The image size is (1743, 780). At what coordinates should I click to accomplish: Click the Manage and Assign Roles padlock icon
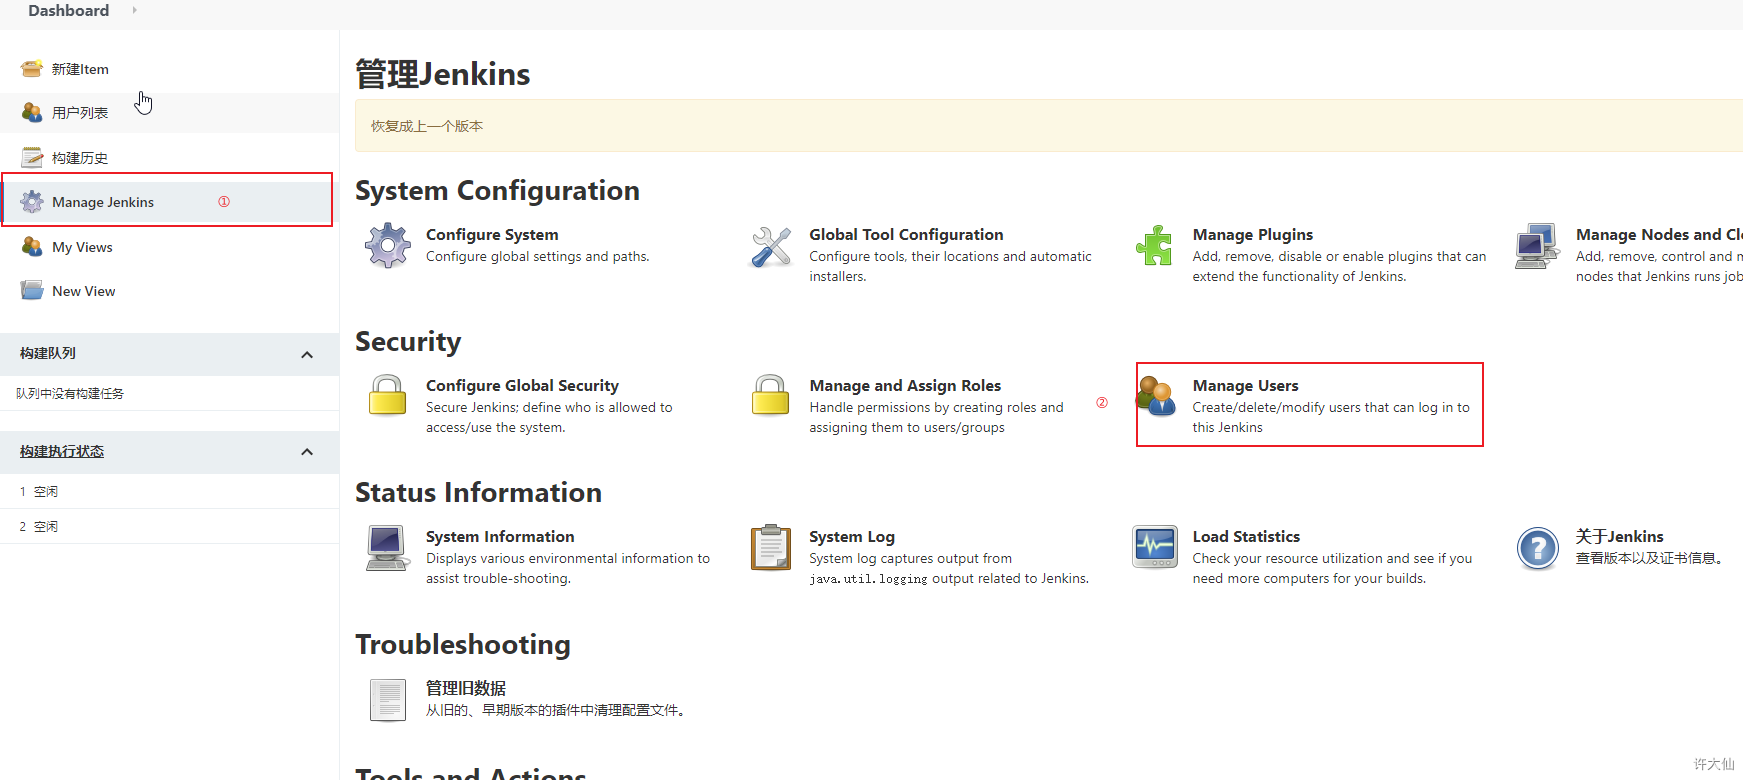771,395
